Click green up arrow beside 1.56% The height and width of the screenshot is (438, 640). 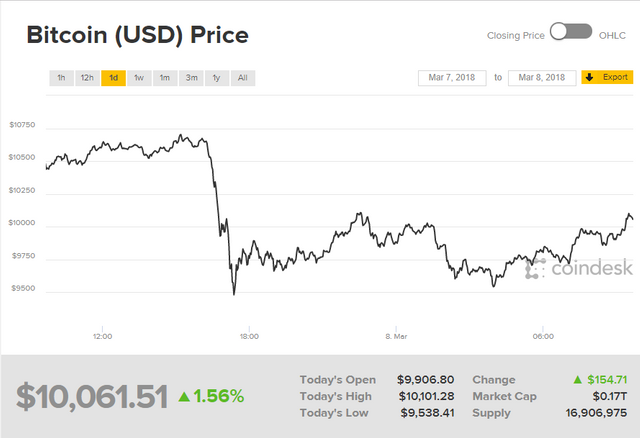[184, 396]
